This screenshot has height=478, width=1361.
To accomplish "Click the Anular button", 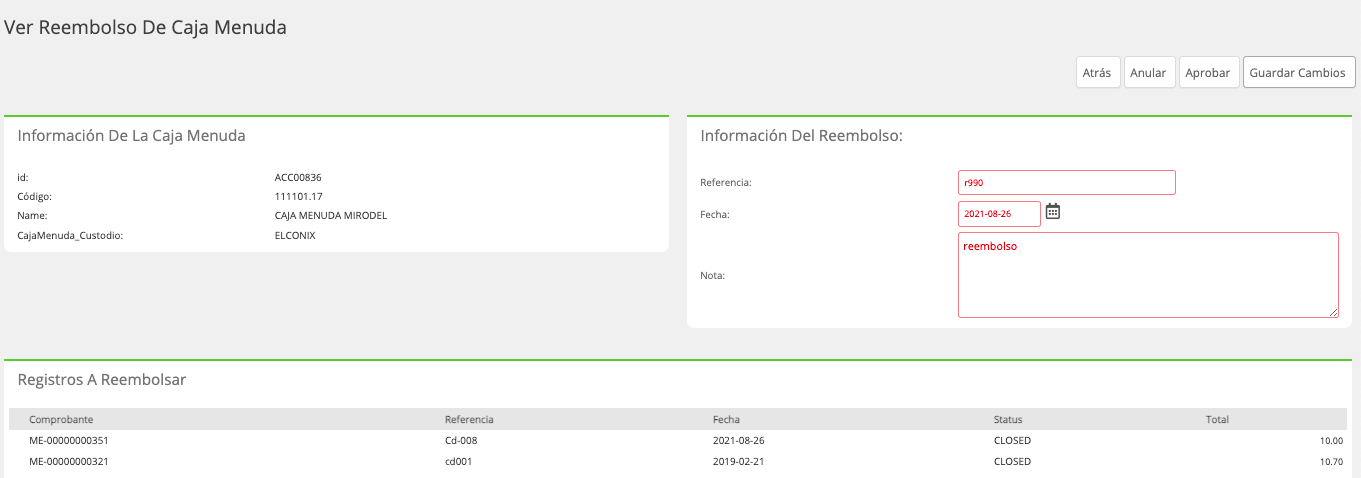I will (x=1148, y=72).
